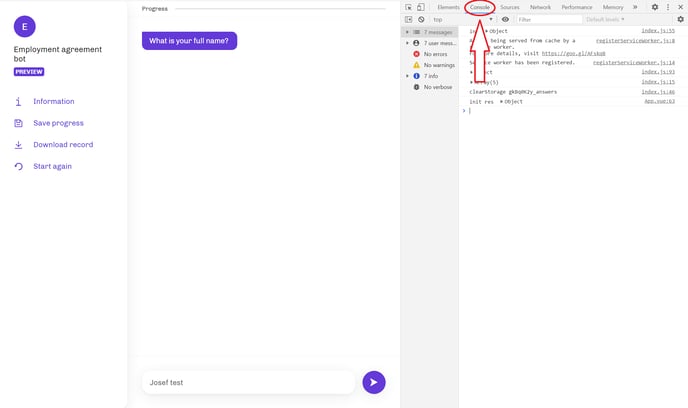Click the chat input with Josef test
The height and width of the screenshot is (408, 688).
(248, 383)
